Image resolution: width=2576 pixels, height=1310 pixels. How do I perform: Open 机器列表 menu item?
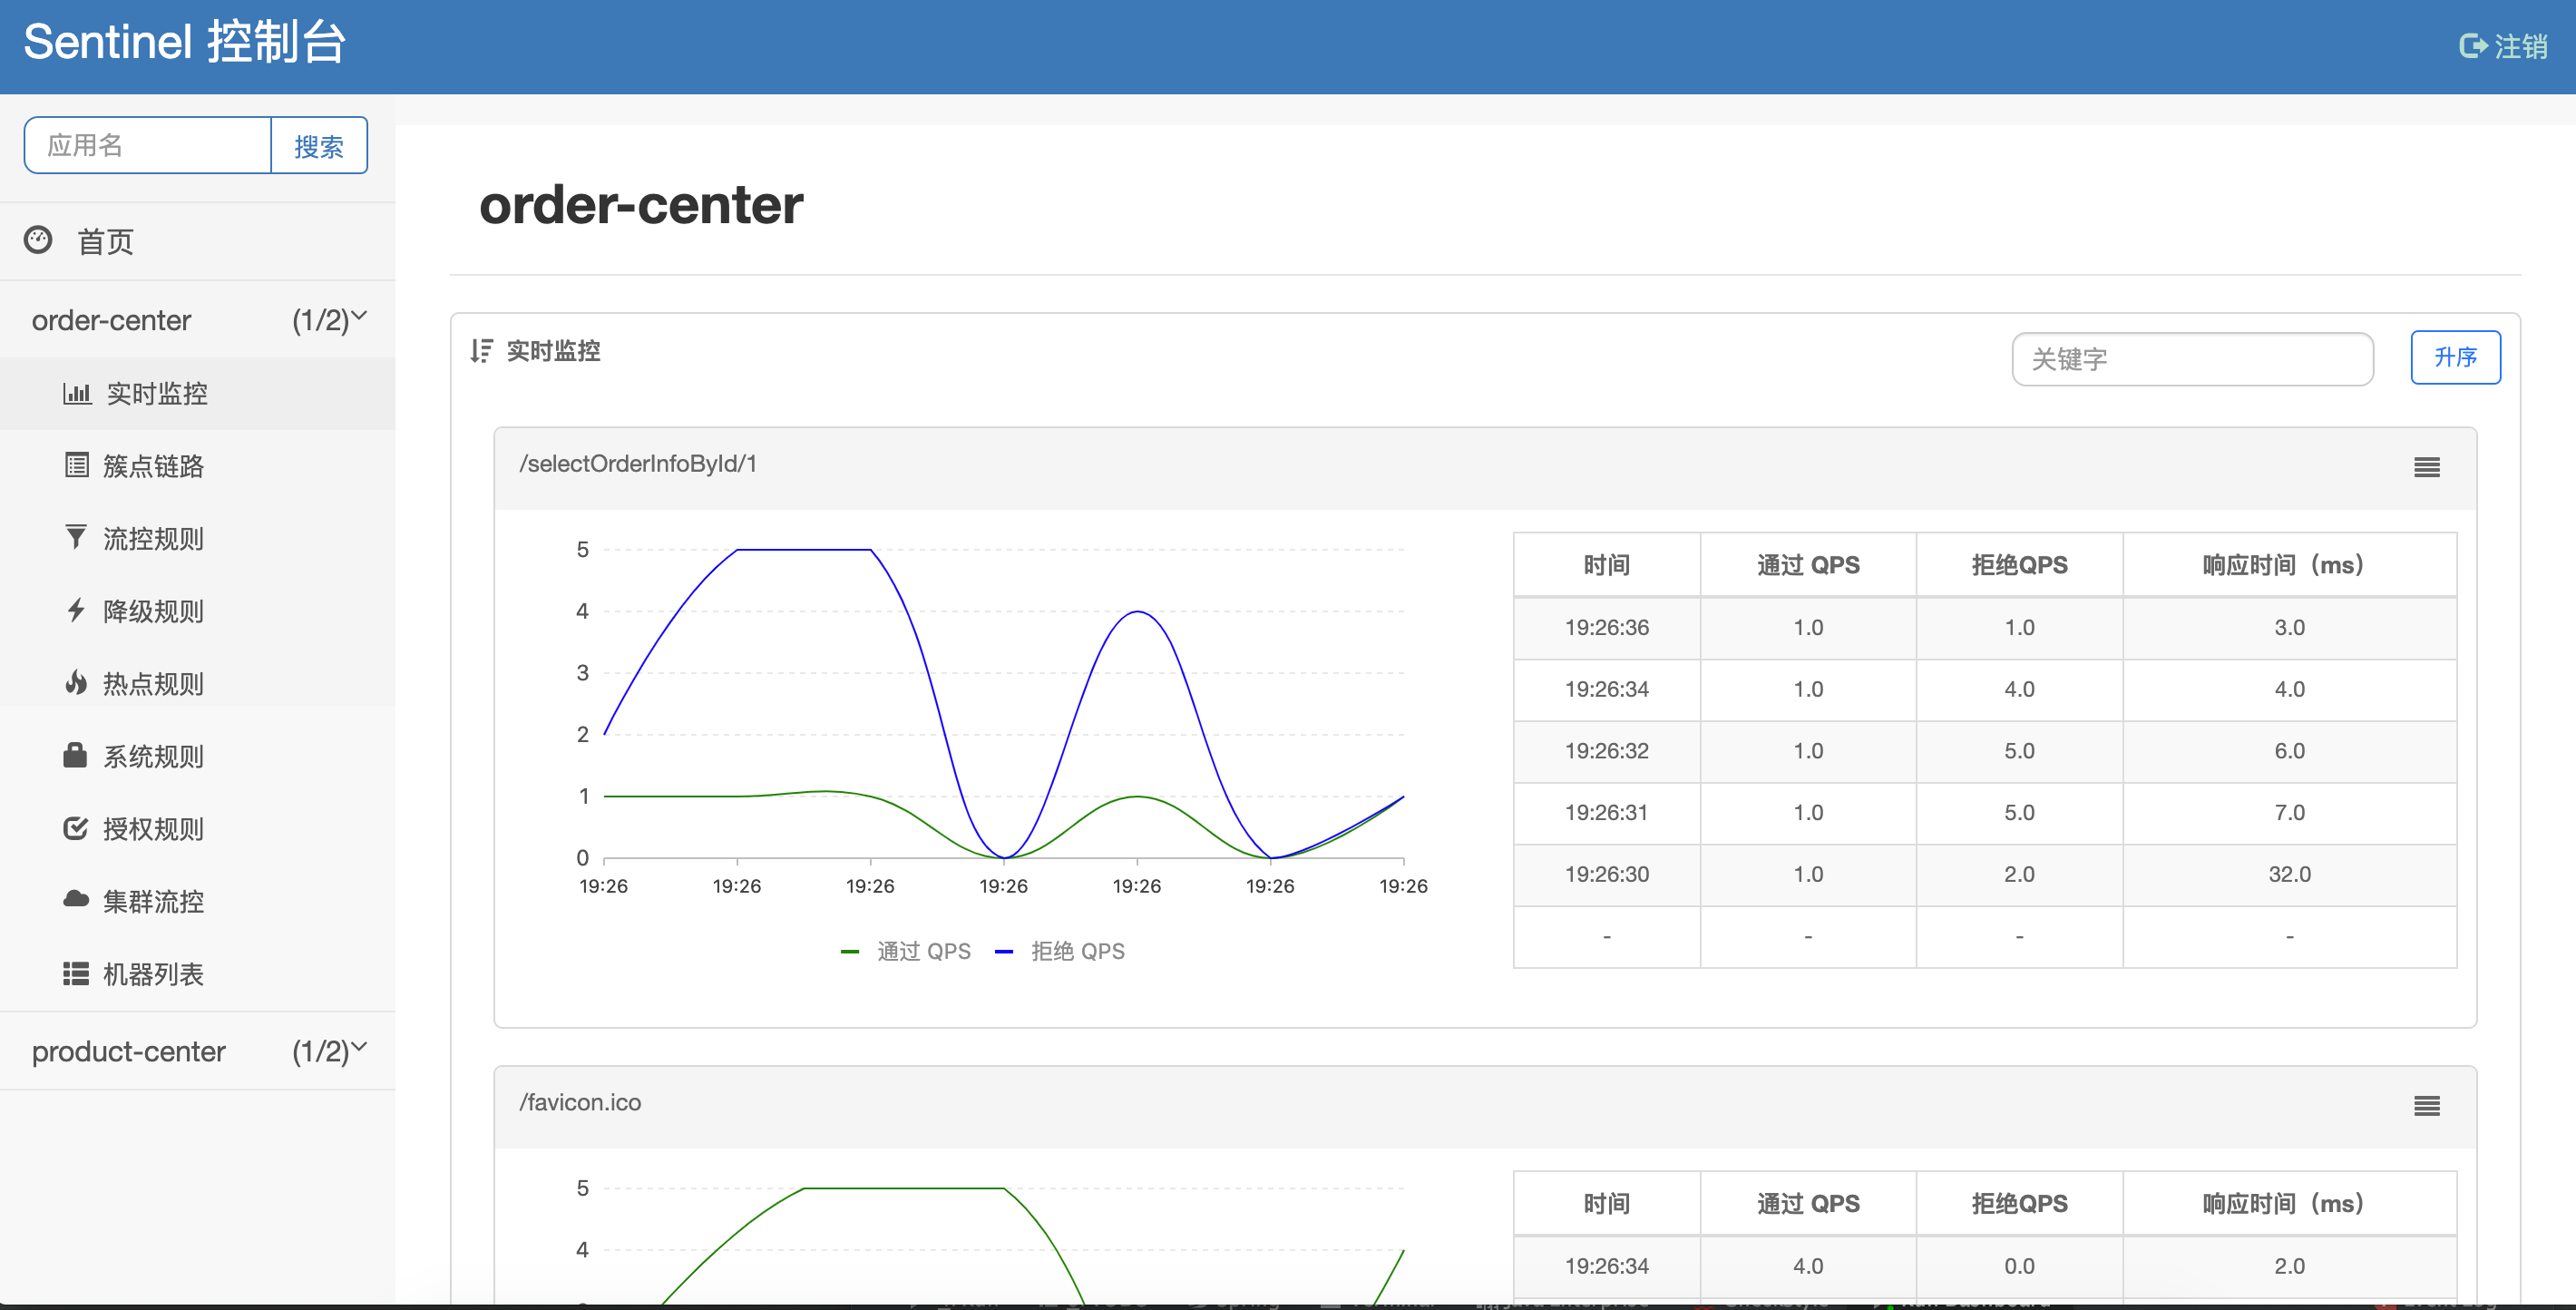click(153, 973)
